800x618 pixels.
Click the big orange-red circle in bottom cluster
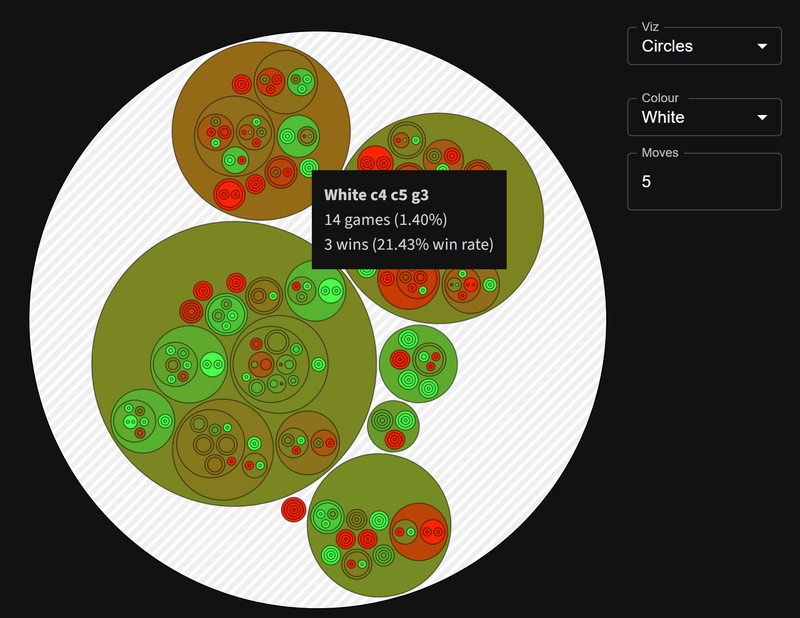click(x=419, y=532)
